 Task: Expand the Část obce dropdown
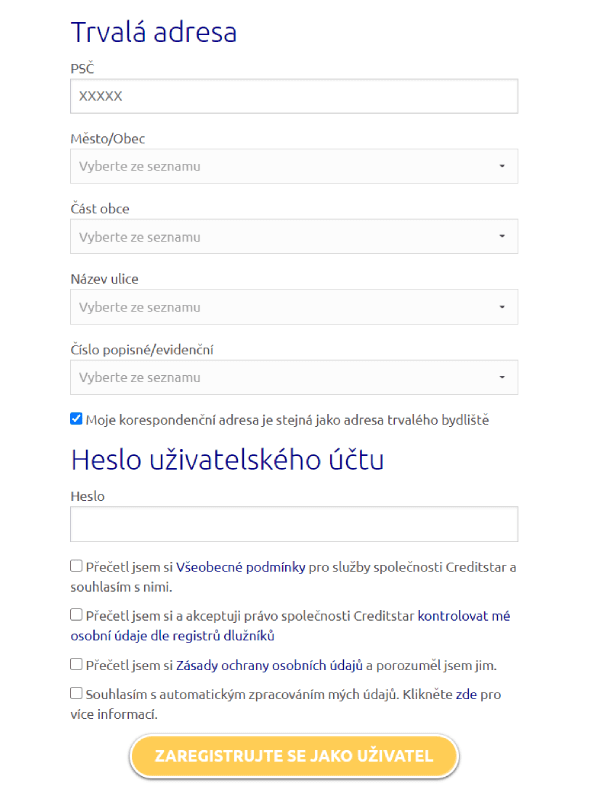(x=294, y=236)
